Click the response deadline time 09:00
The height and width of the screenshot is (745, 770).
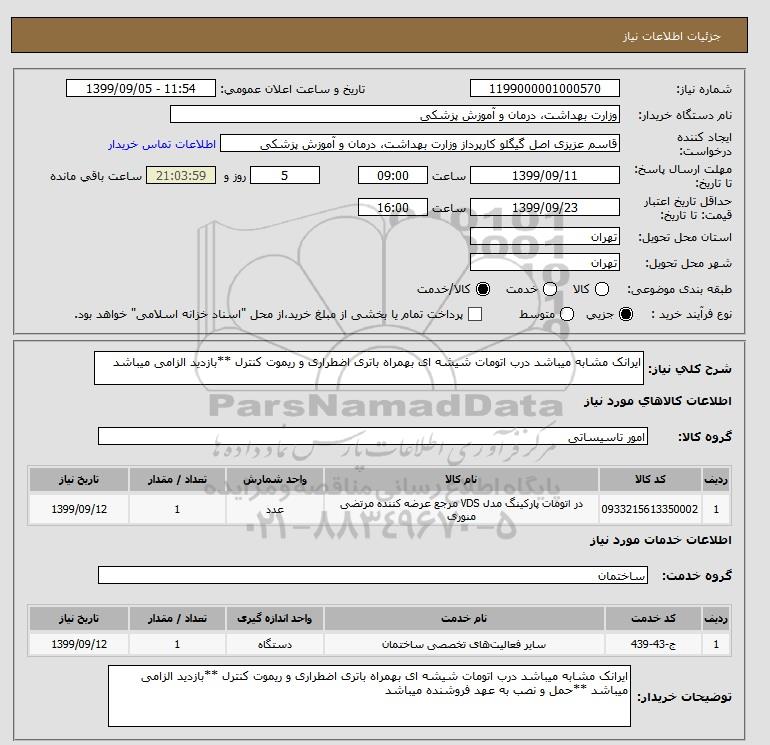click(393, 175)
